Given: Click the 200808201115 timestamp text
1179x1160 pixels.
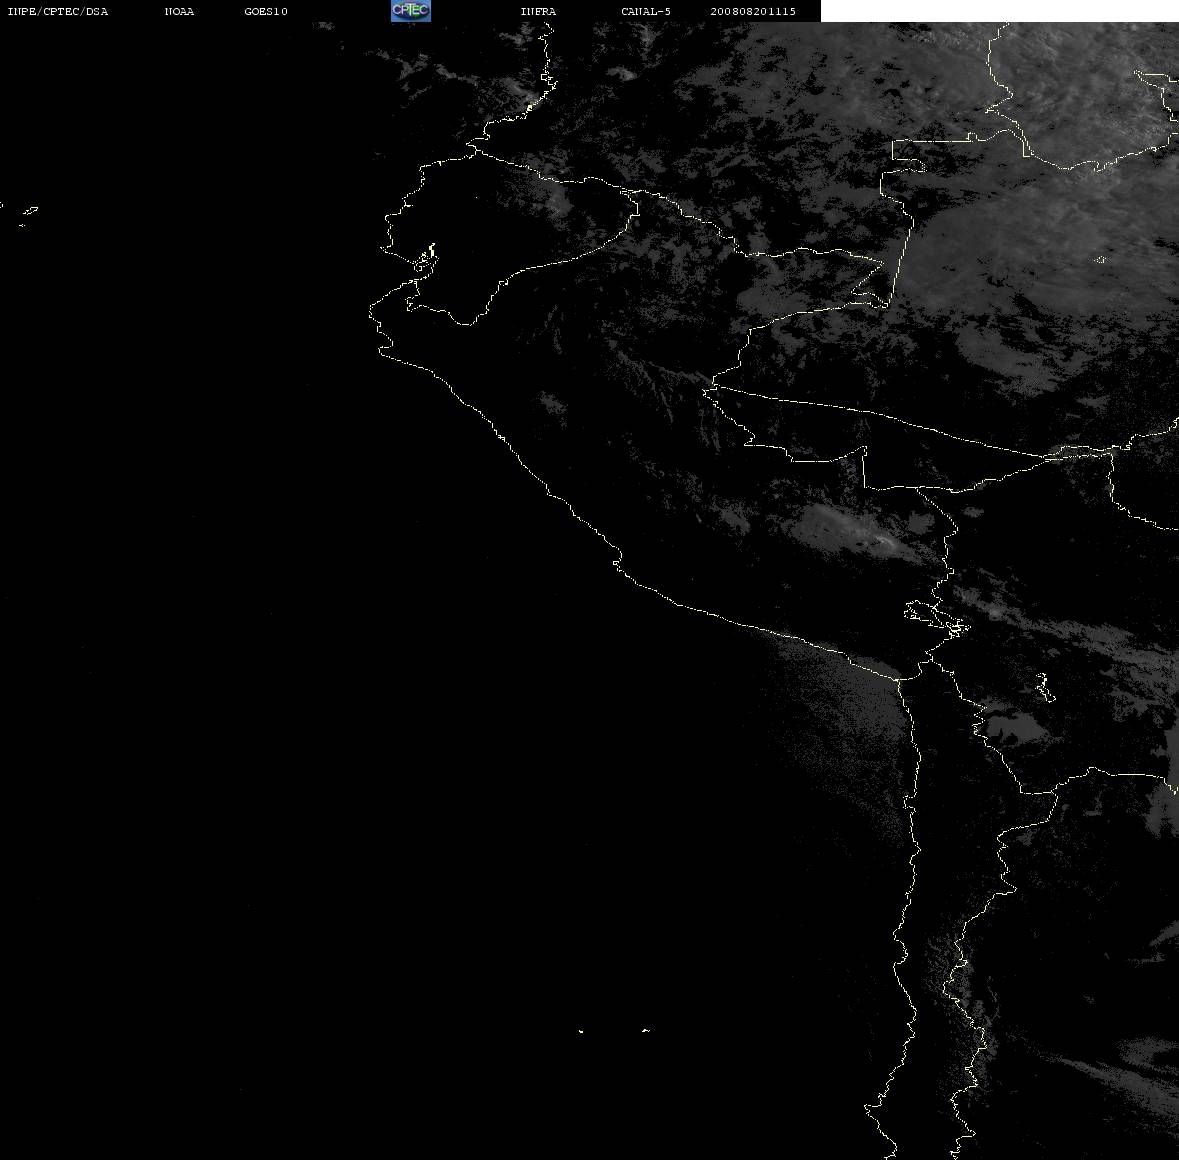Looking at the screenshot, I should [753, 11].
